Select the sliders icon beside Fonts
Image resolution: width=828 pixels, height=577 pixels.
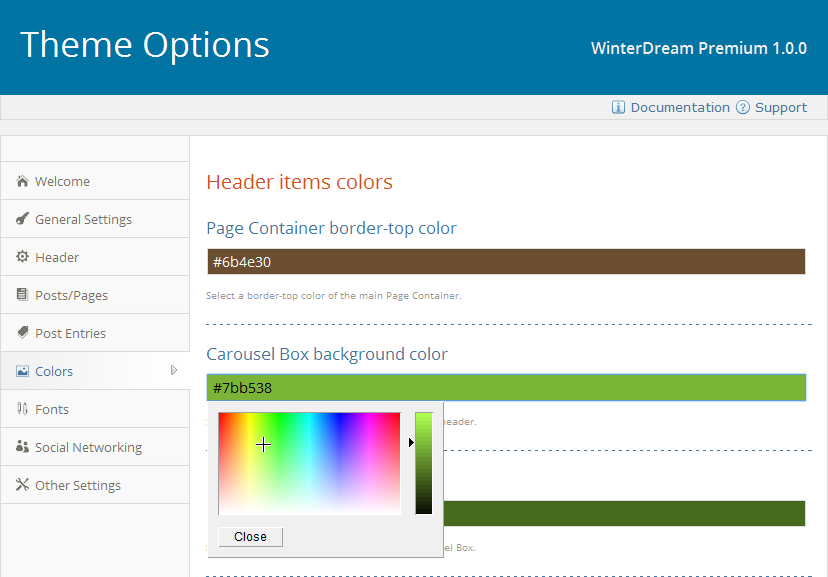pyautogui.click(x=22, y=409)
